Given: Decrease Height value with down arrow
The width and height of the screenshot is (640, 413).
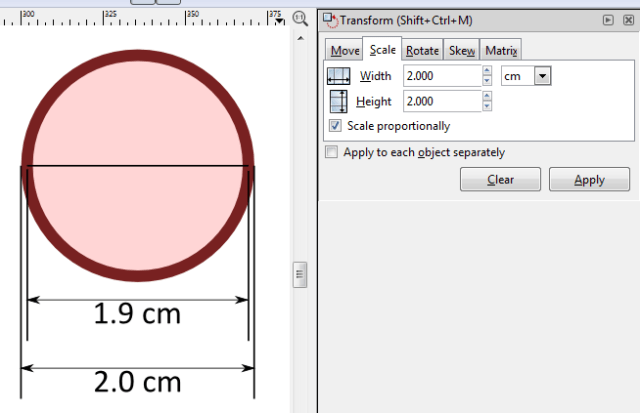Looking at the screenshot, I should [x=487, y=106].
